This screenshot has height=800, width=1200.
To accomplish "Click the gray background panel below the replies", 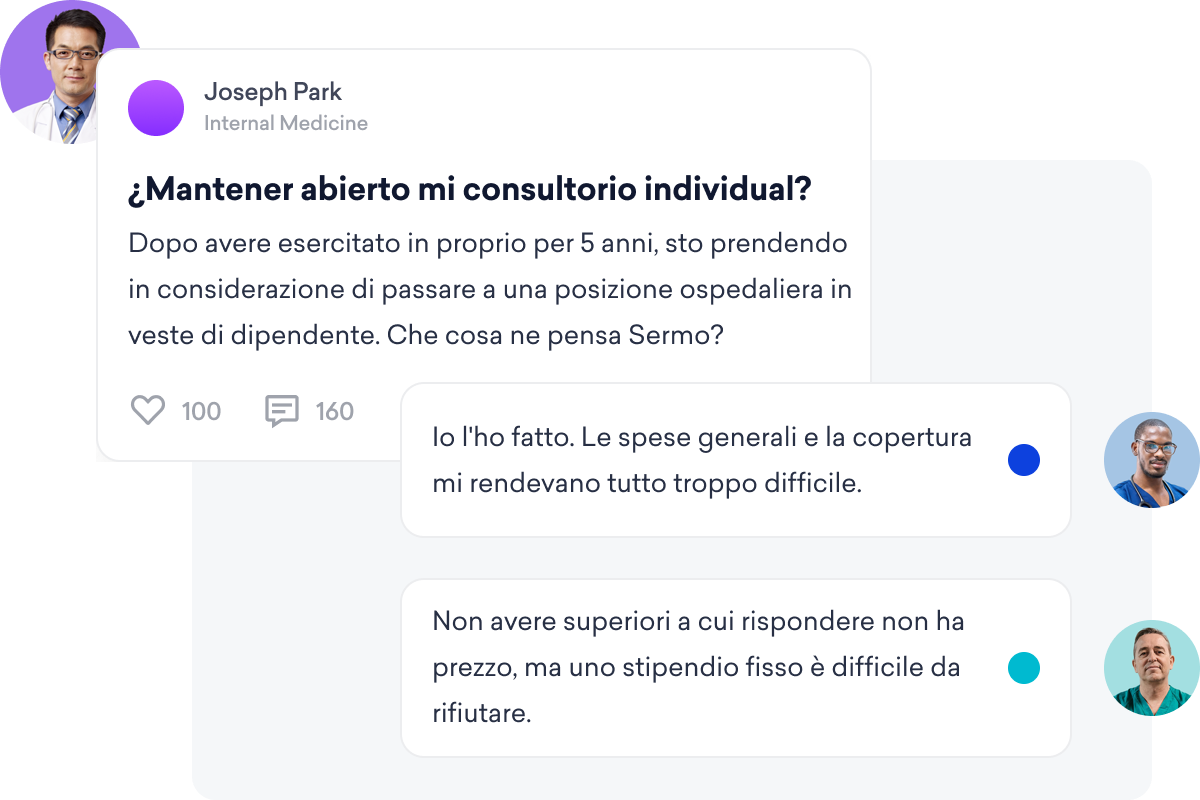I will coord(670,777).
